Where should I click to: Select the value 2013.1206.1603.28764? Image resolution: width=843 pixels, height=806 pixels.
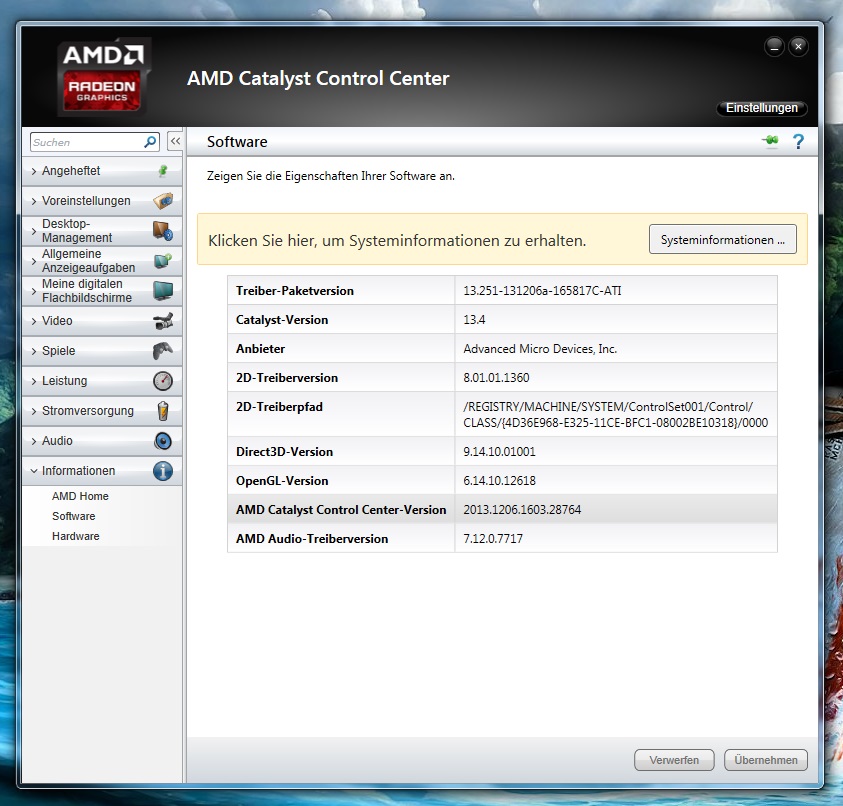click(x=522, y=510)
